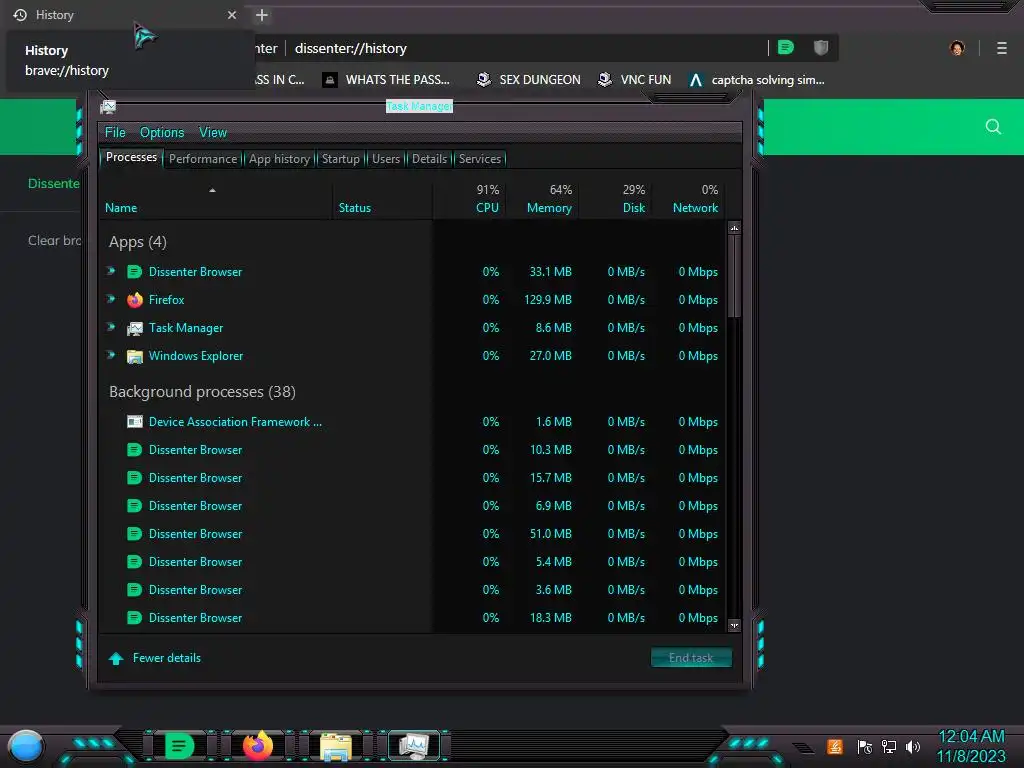Select the Dissenter Browser process using 15.7 MB
This screenshot has height=768, width=1024.
(414, 478)
